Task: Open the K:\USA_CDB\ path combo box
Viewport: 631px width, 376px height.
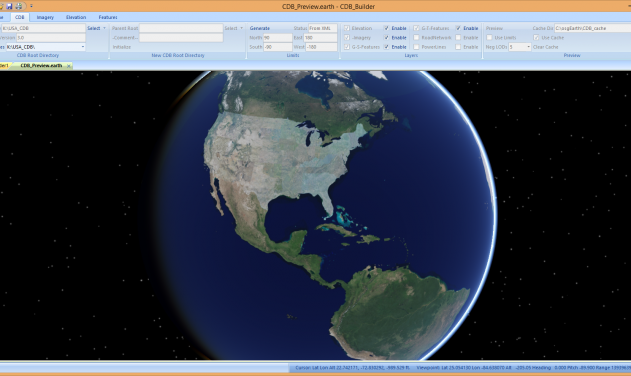Action: 45,47
